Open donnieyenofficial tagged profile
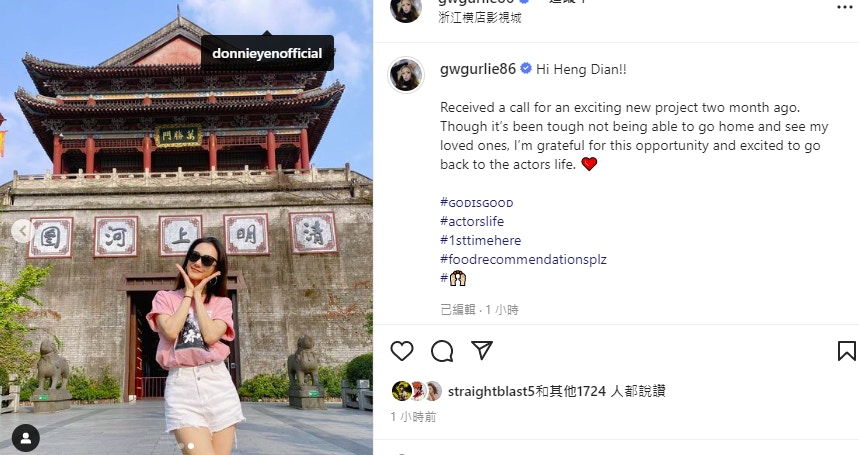The height and width of the screenshot is (455, 859). pyautogui.click(x=267, y=54)
